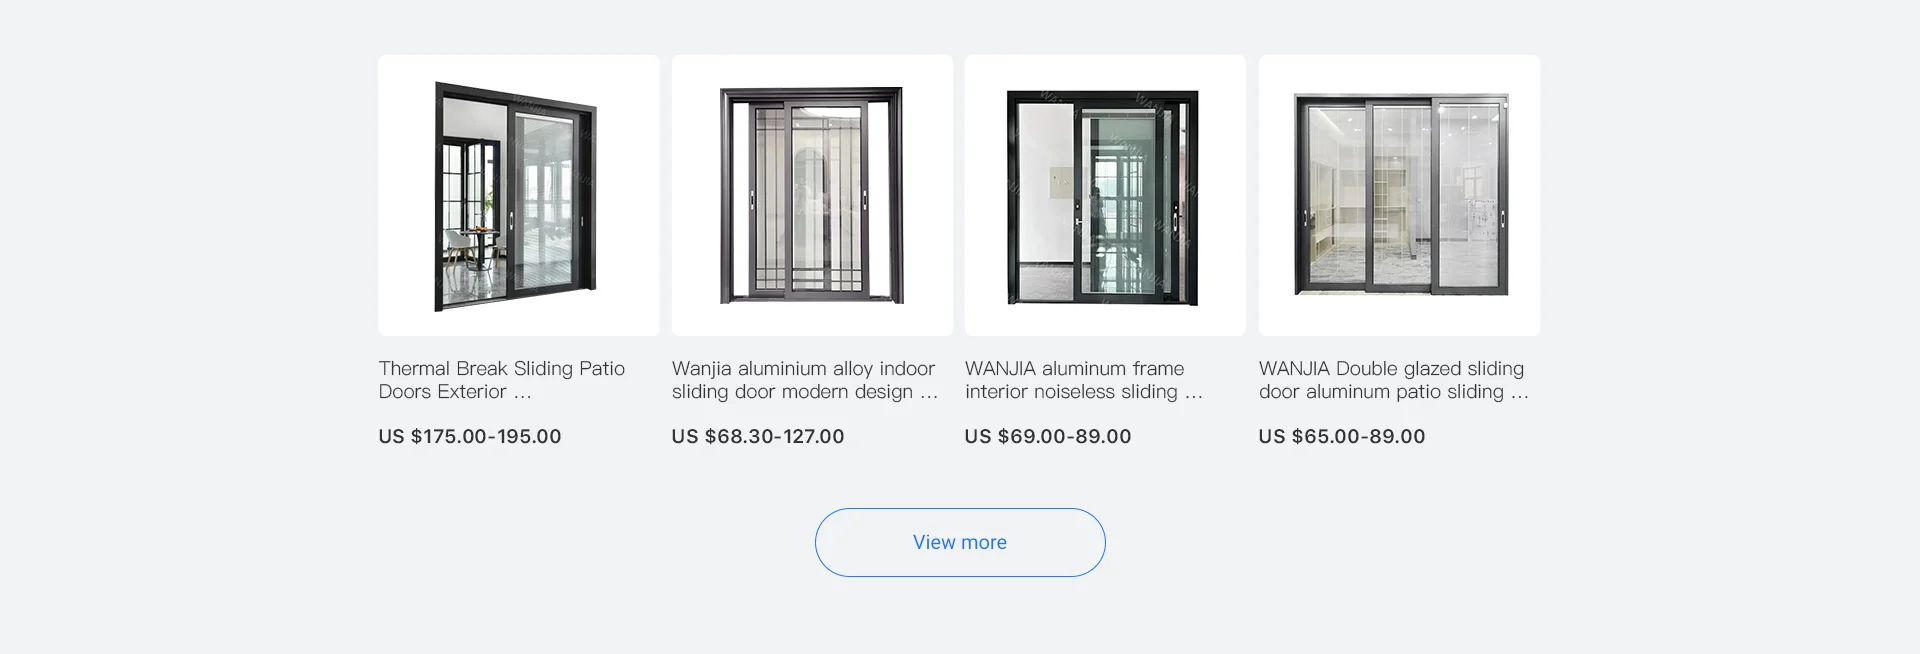Screen dimensions: 1920x654
Task: Click the picture of the $68.30-127.00 door
Action: coord(812,195)
